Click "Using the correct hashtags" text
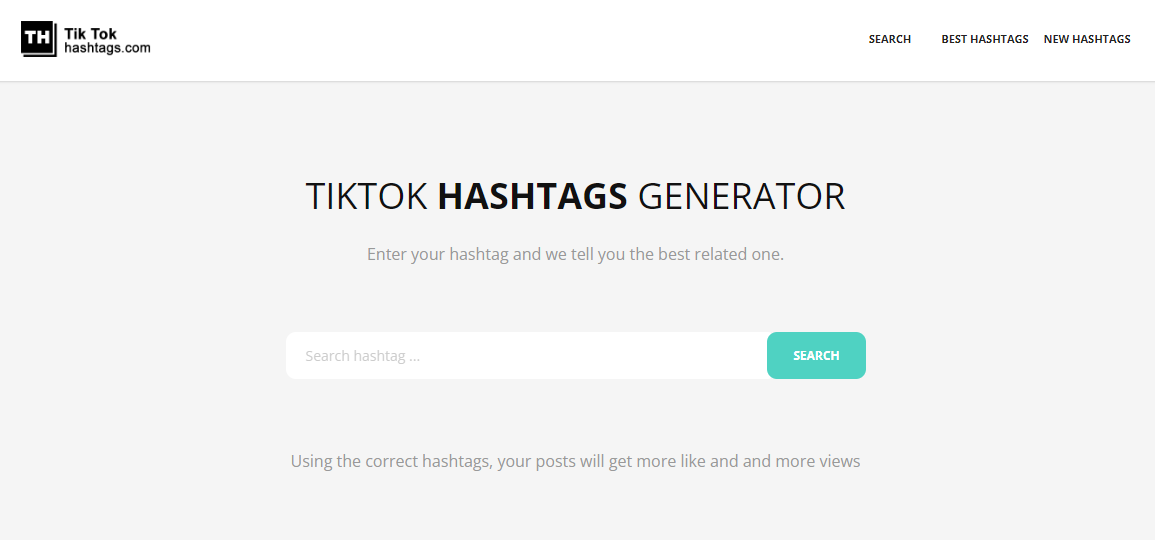This screenshot has width=1155, height=540. 390,461
